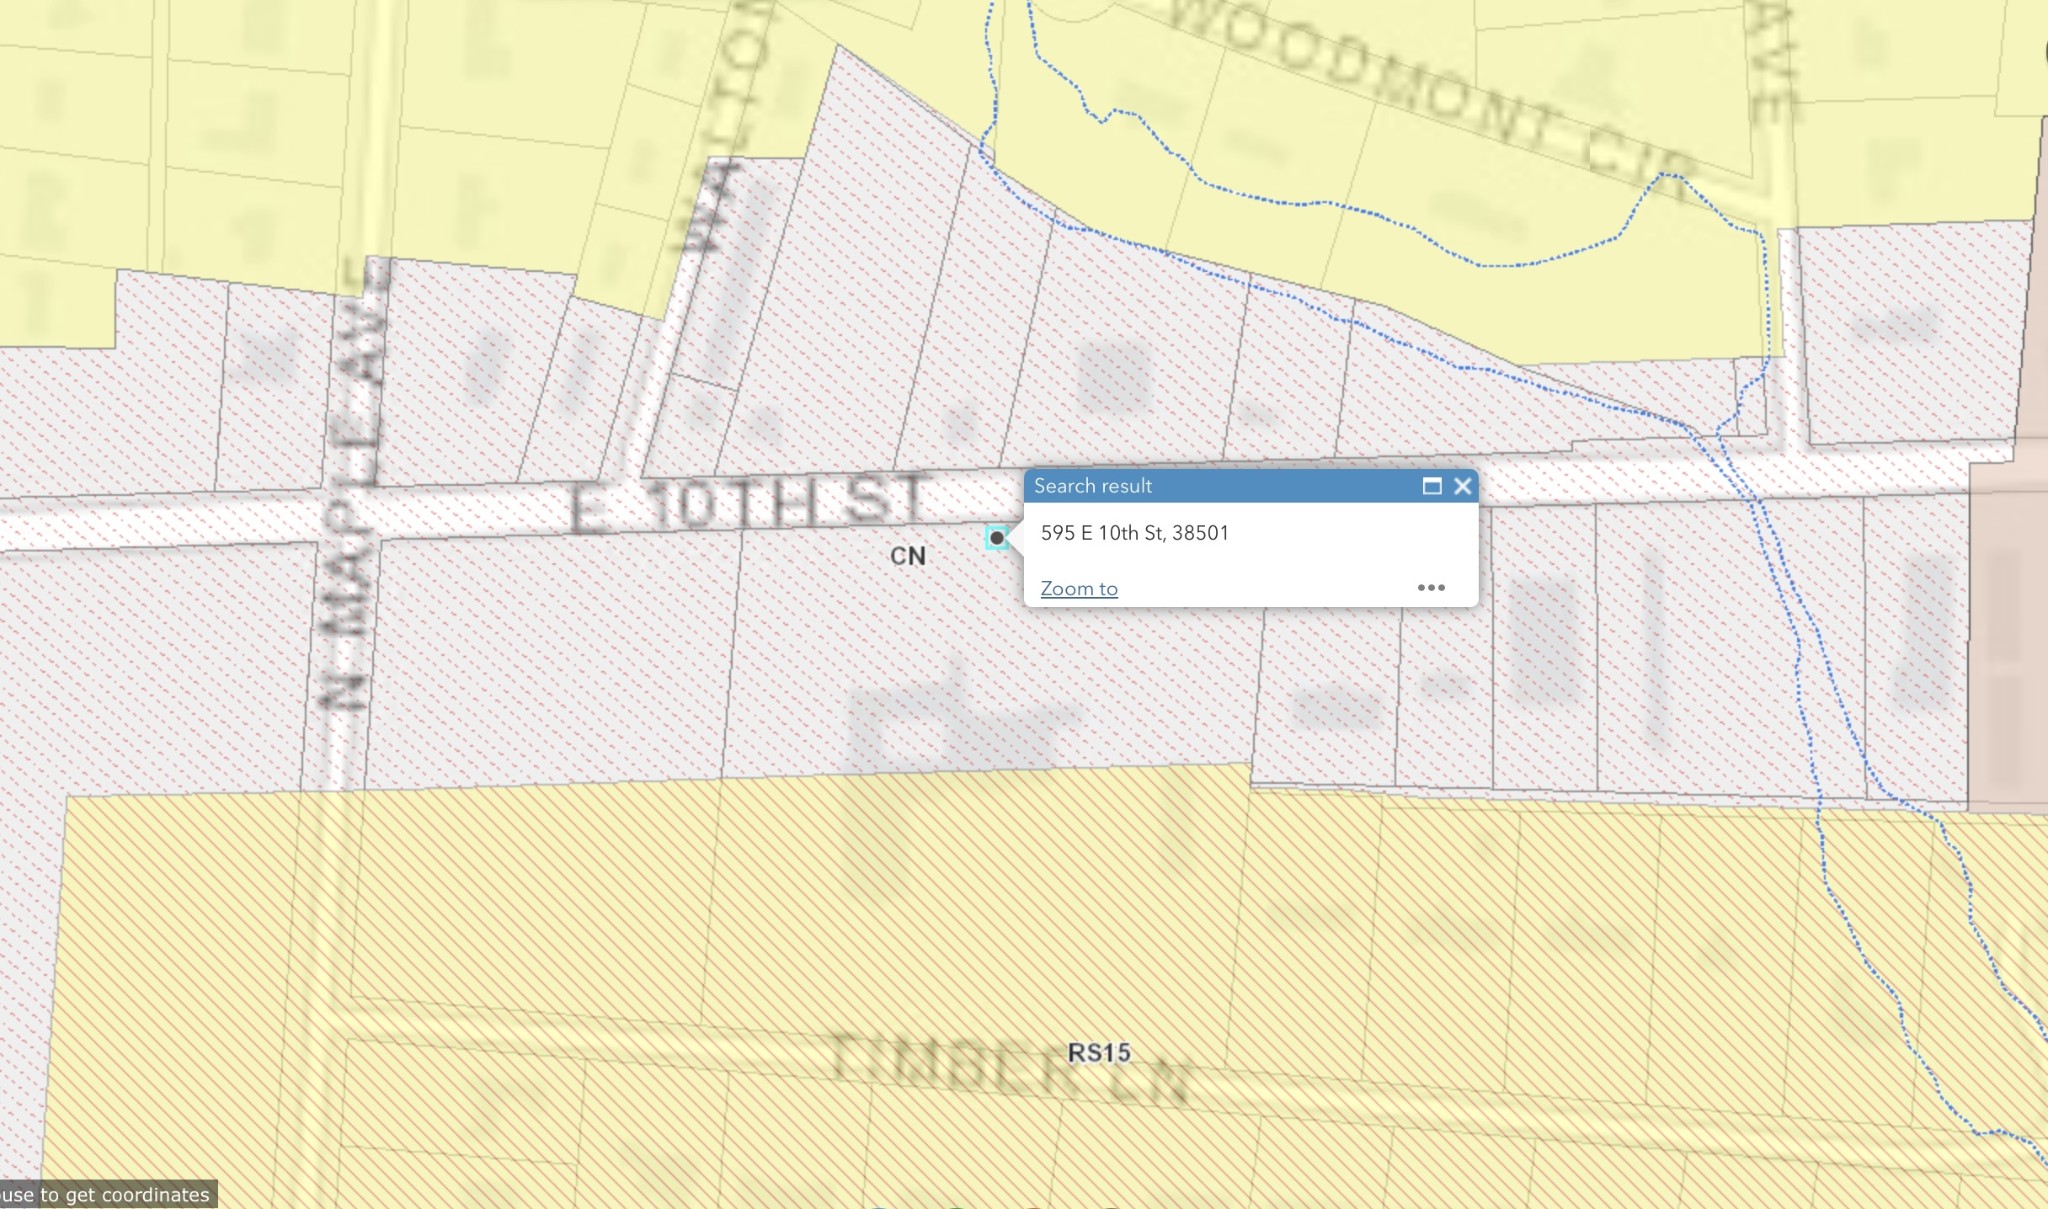Click the RS15 zoning label
Screen dimensions: 2048x1209
pos(1098,1052)
